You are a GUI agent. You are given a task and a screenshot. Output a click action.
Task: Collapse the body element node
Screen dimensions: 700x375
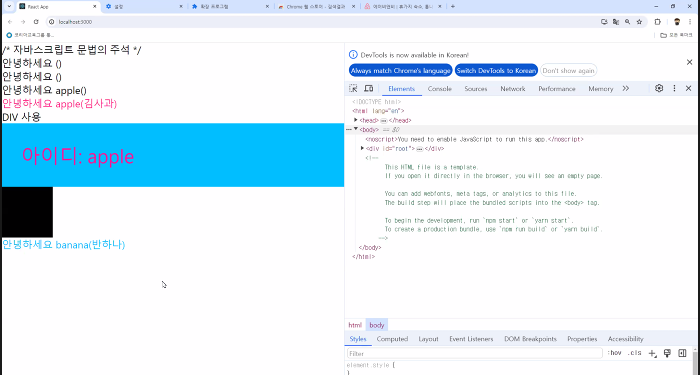356,129
